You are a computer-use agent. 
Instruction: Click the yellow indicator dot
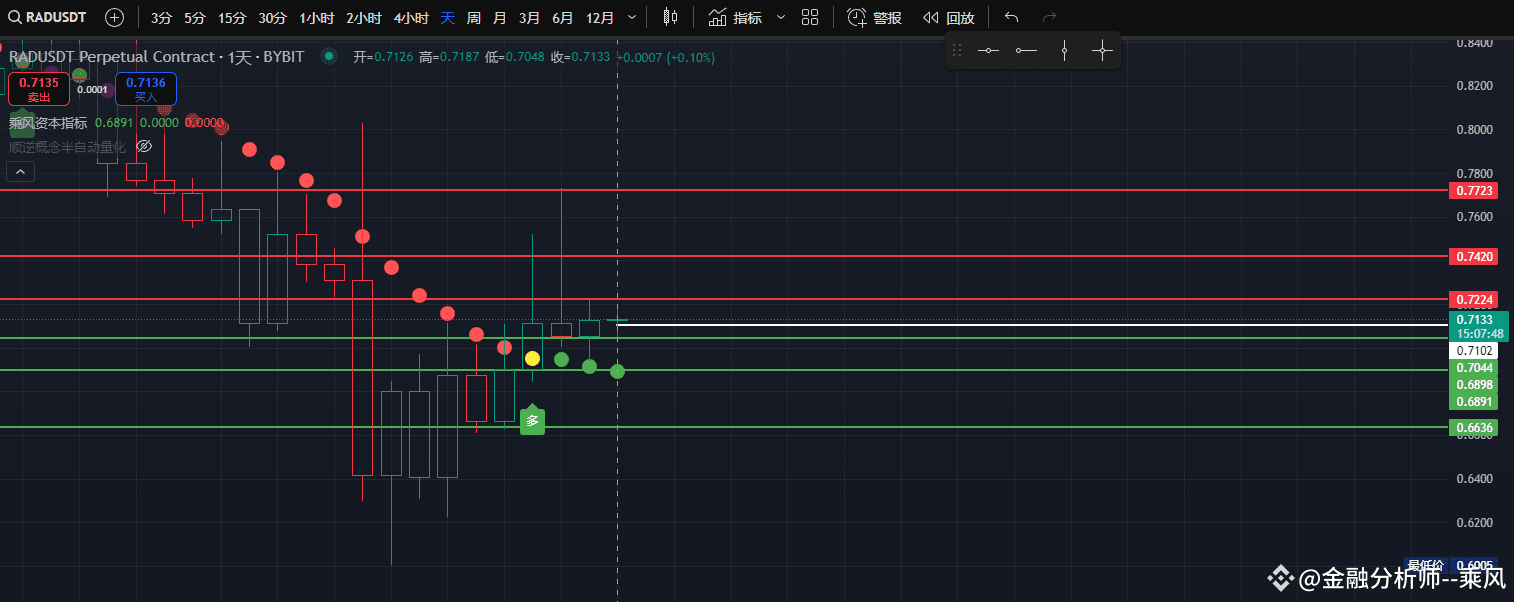(x=533, y=358)
